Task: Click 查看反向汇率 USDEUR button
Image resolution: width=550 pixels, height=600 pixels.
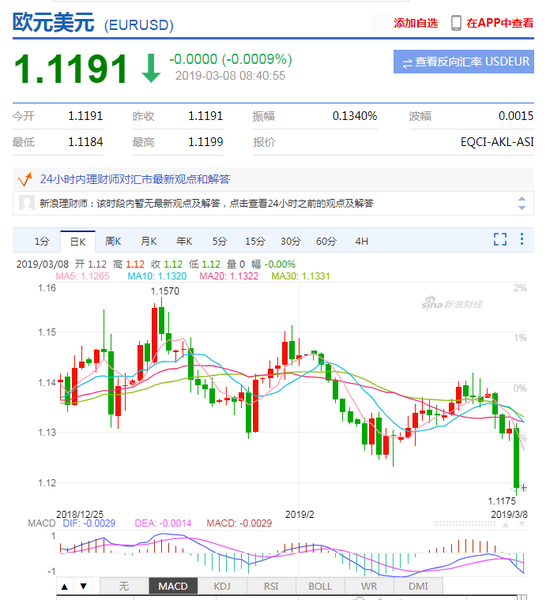Action: [x=464, y=62]
